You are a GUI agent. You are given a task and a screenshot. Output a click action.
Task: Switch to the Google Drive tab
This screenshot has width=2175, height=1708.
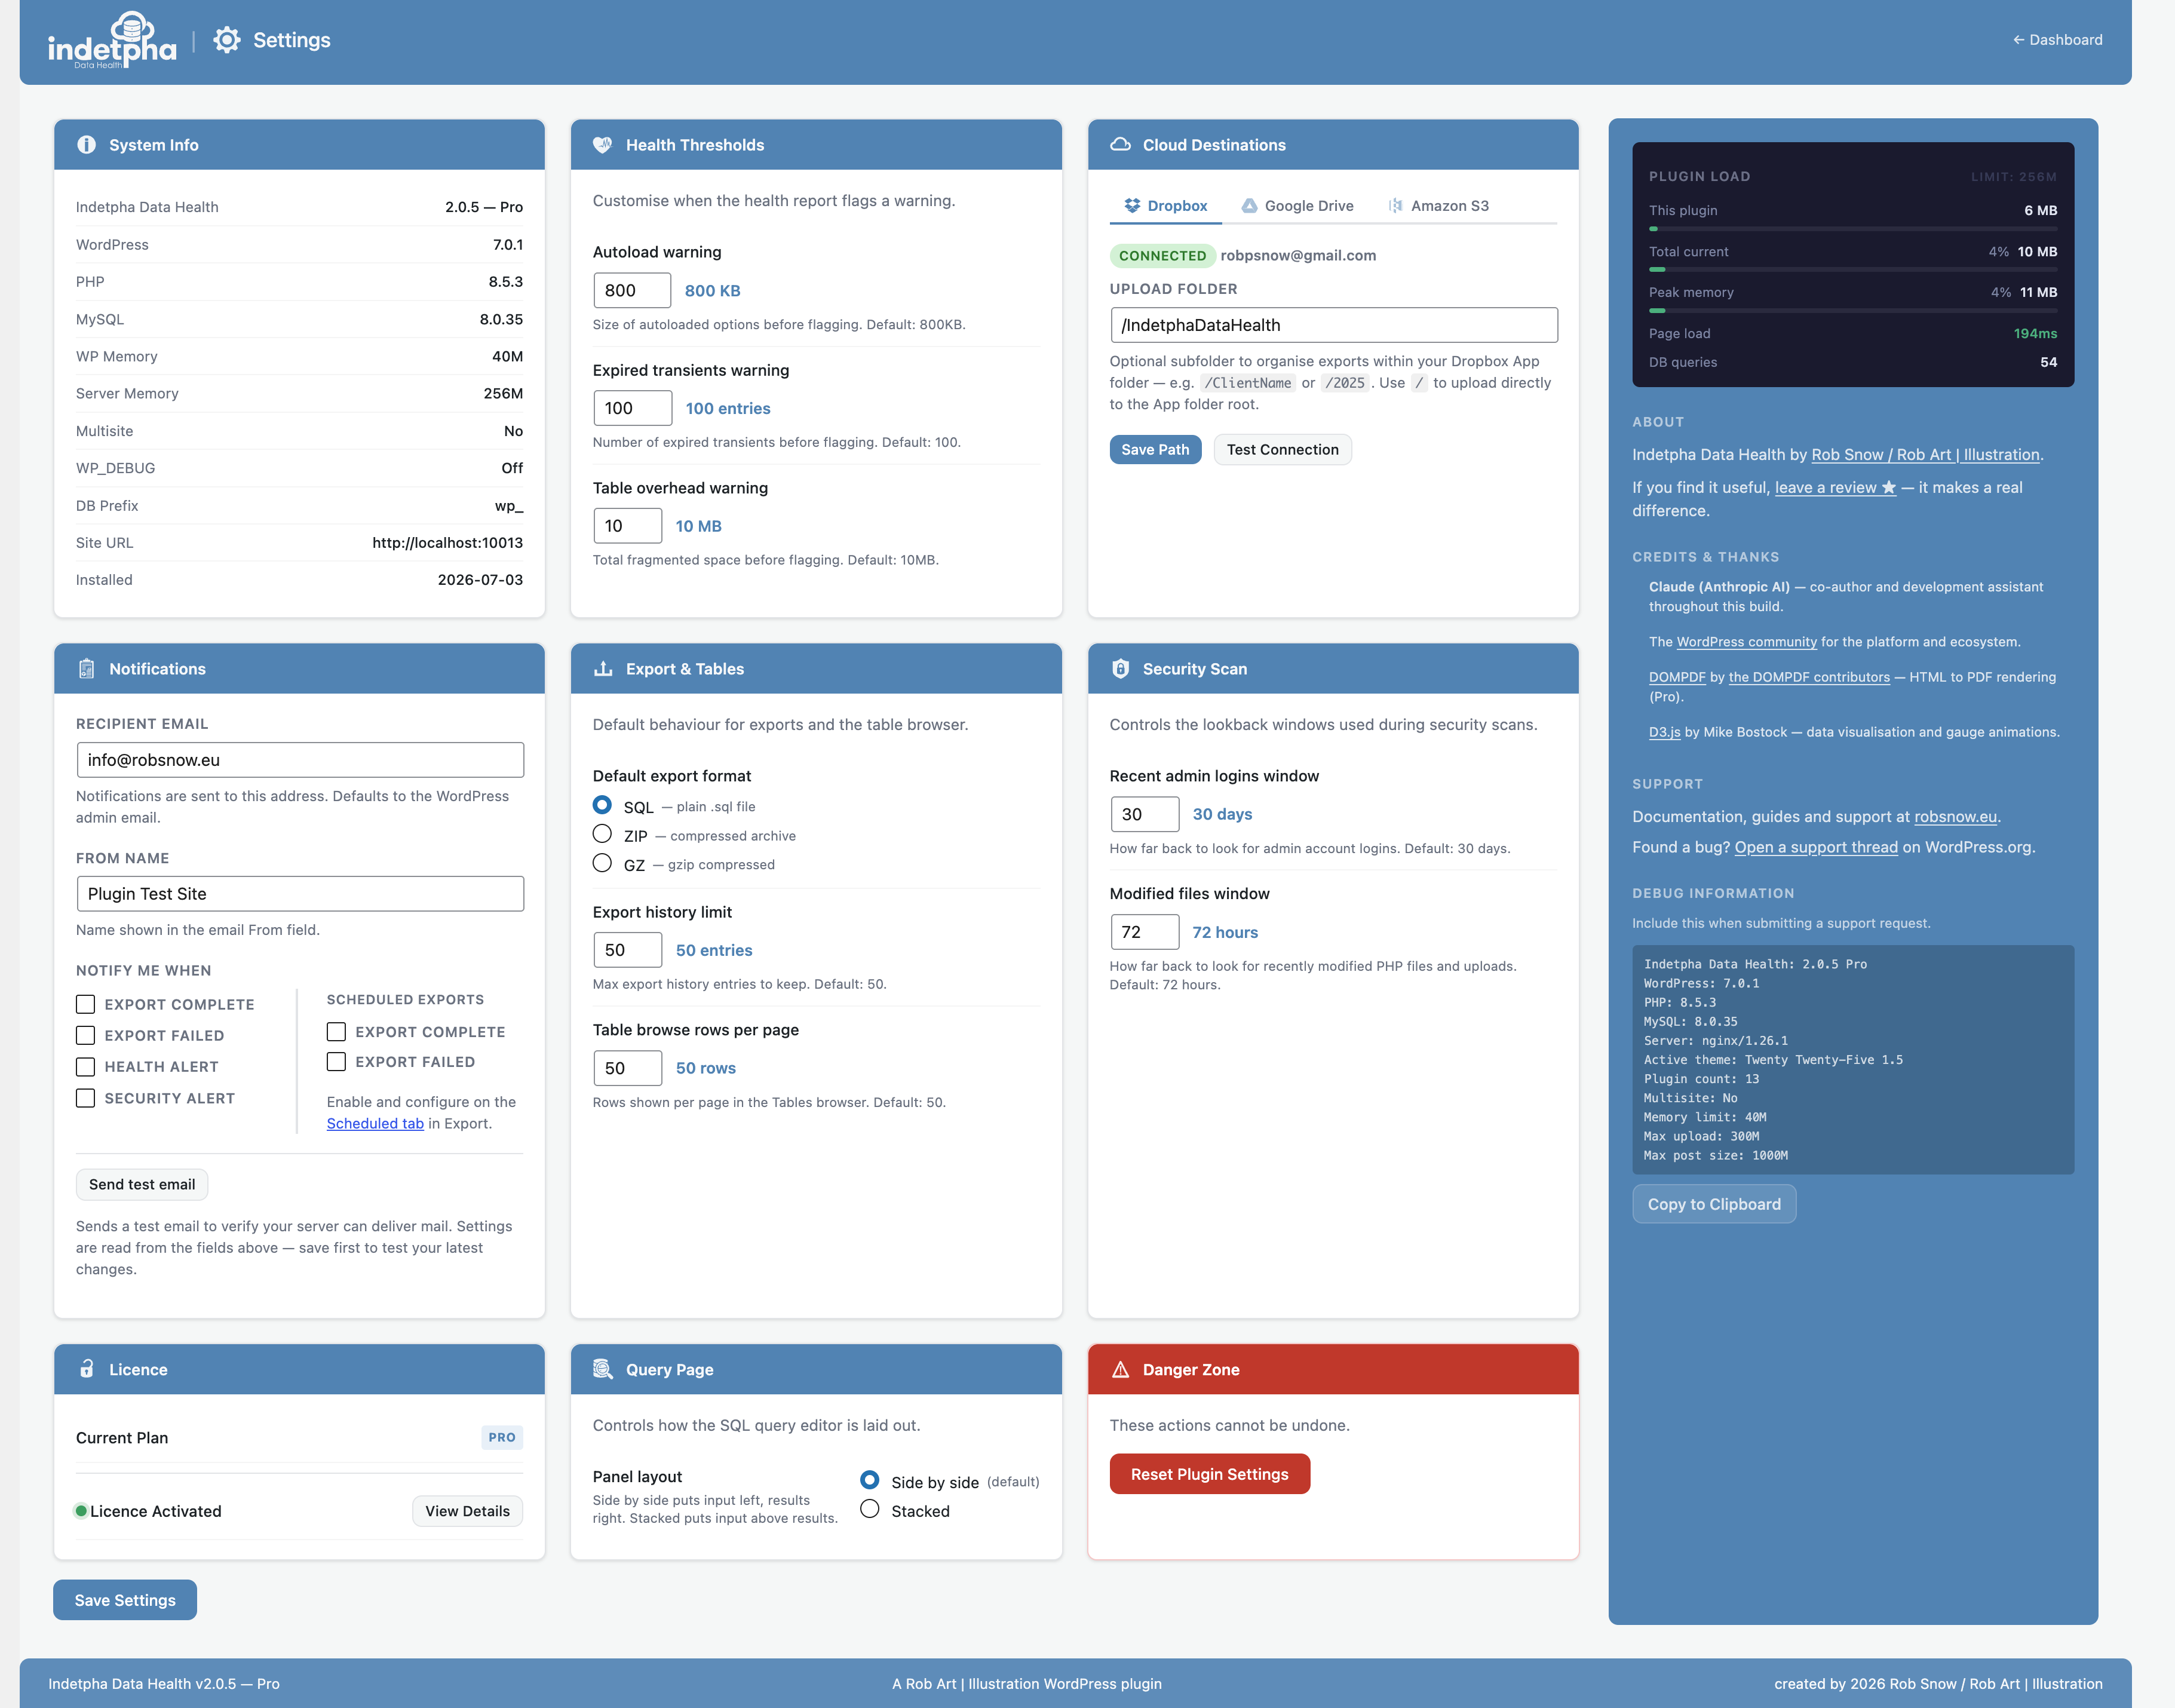click(x=1298, y=206)
